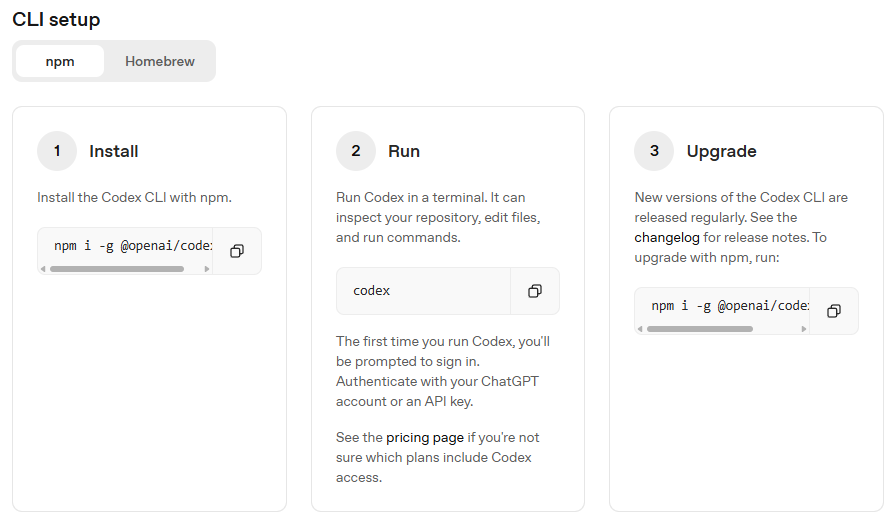Viewport: 895px width, 517px height.
Task: Click the codex command text
Action: coord(372,291)
